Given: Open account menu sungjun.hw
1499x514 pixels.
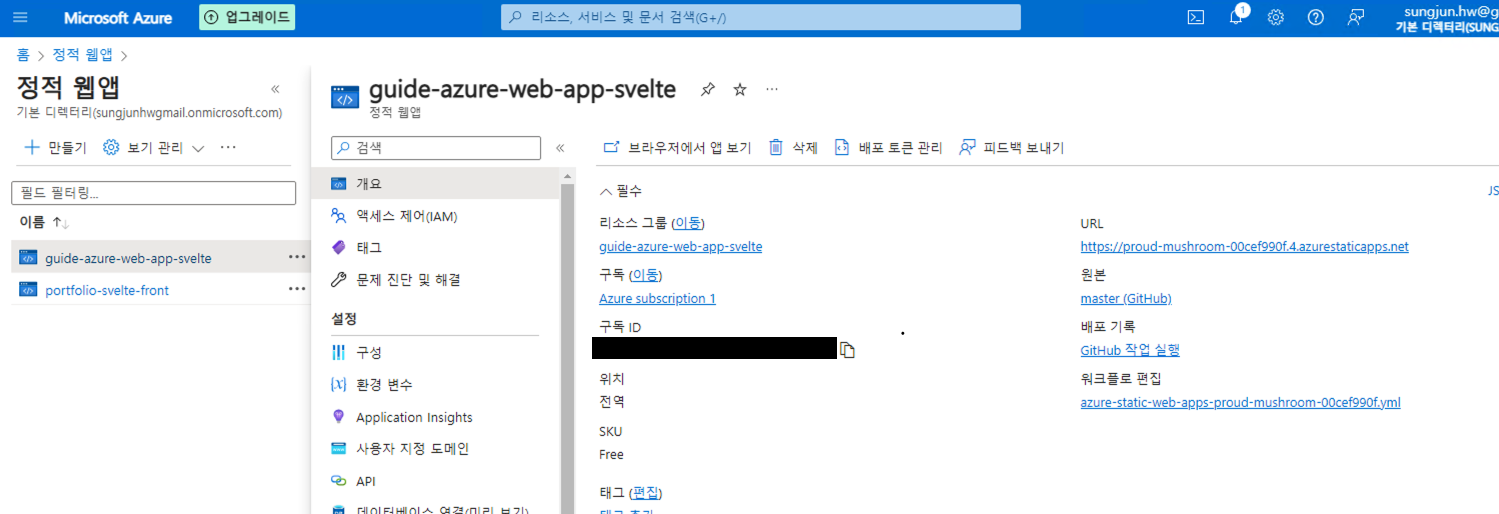Looking at the screenshot, I should (x=1446, y=18).
